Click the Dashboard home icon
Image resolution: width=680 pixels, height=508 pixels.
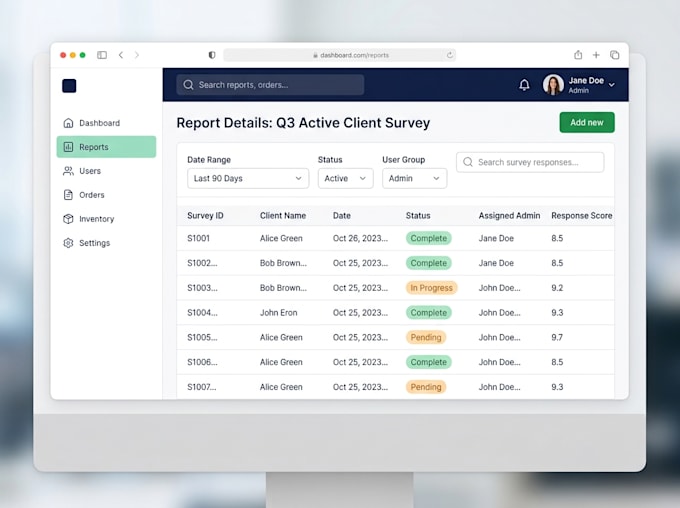point(69,123)
